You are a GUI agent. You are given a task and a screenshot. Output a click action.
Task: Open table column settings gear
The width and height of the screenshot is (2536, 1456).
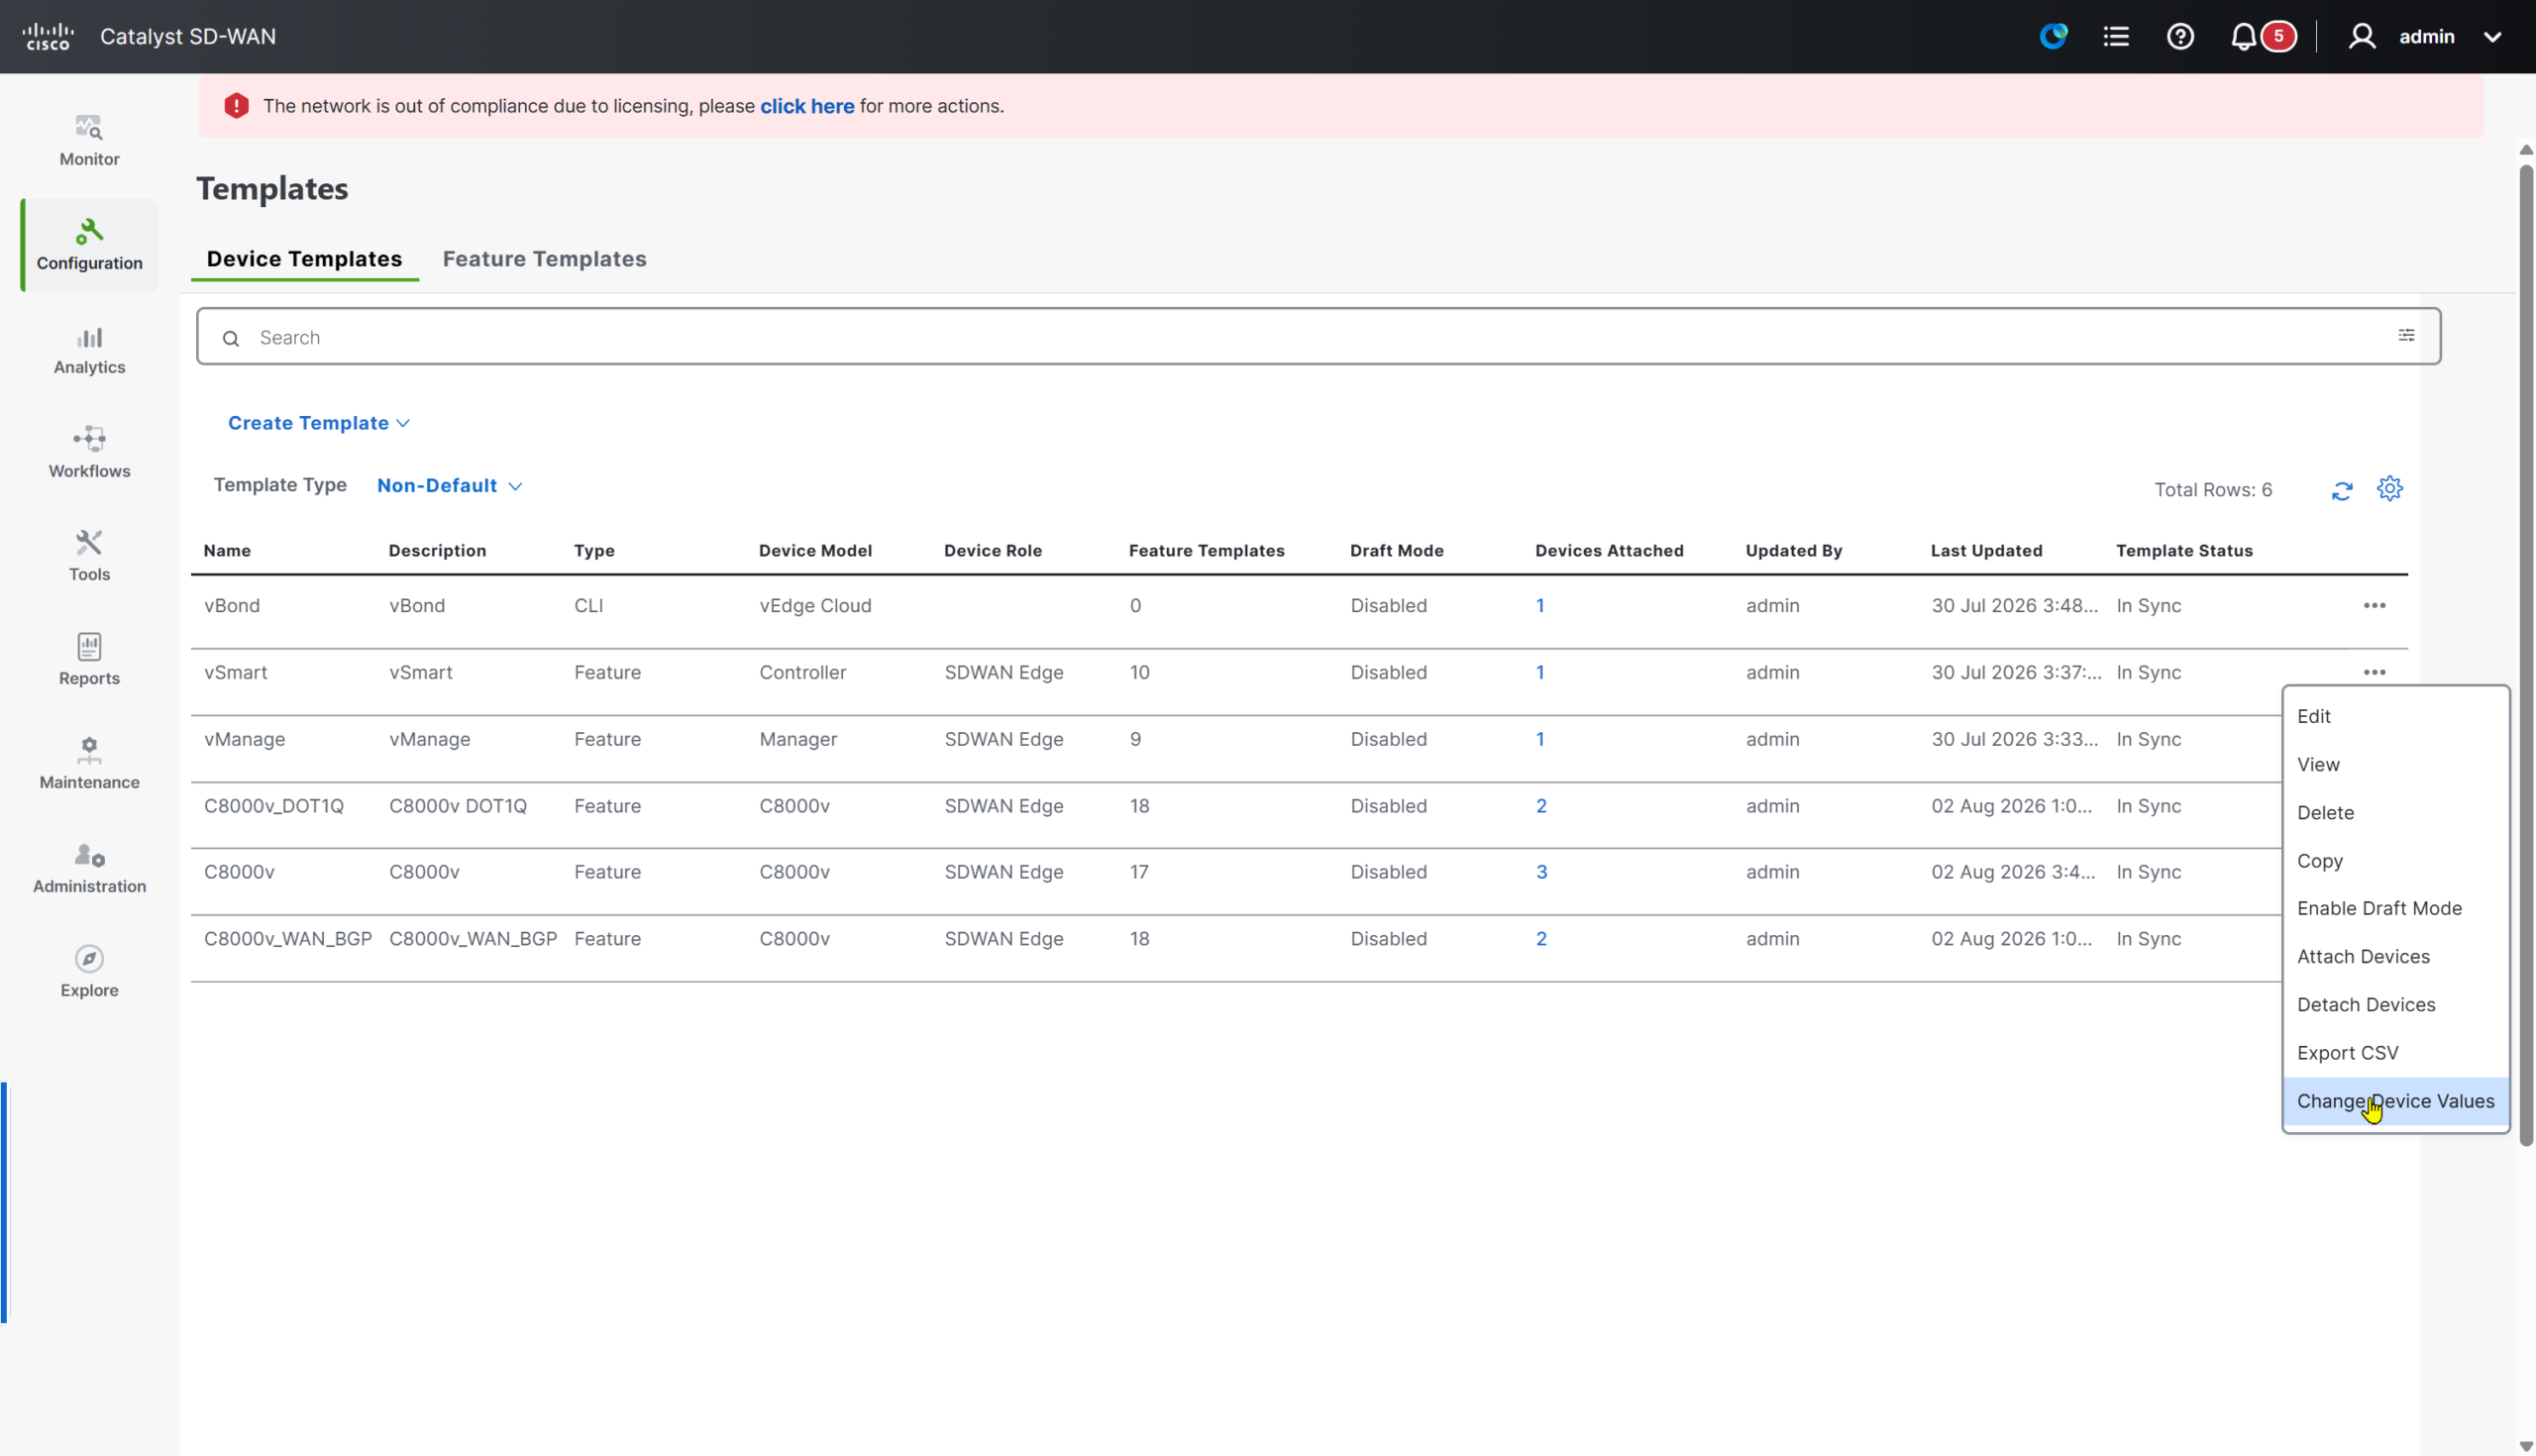point(2389,489)
